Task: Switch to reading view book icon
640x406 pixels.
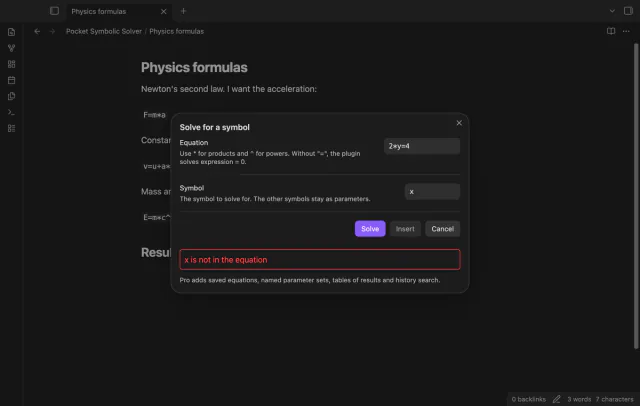Action: coord(611,31)
